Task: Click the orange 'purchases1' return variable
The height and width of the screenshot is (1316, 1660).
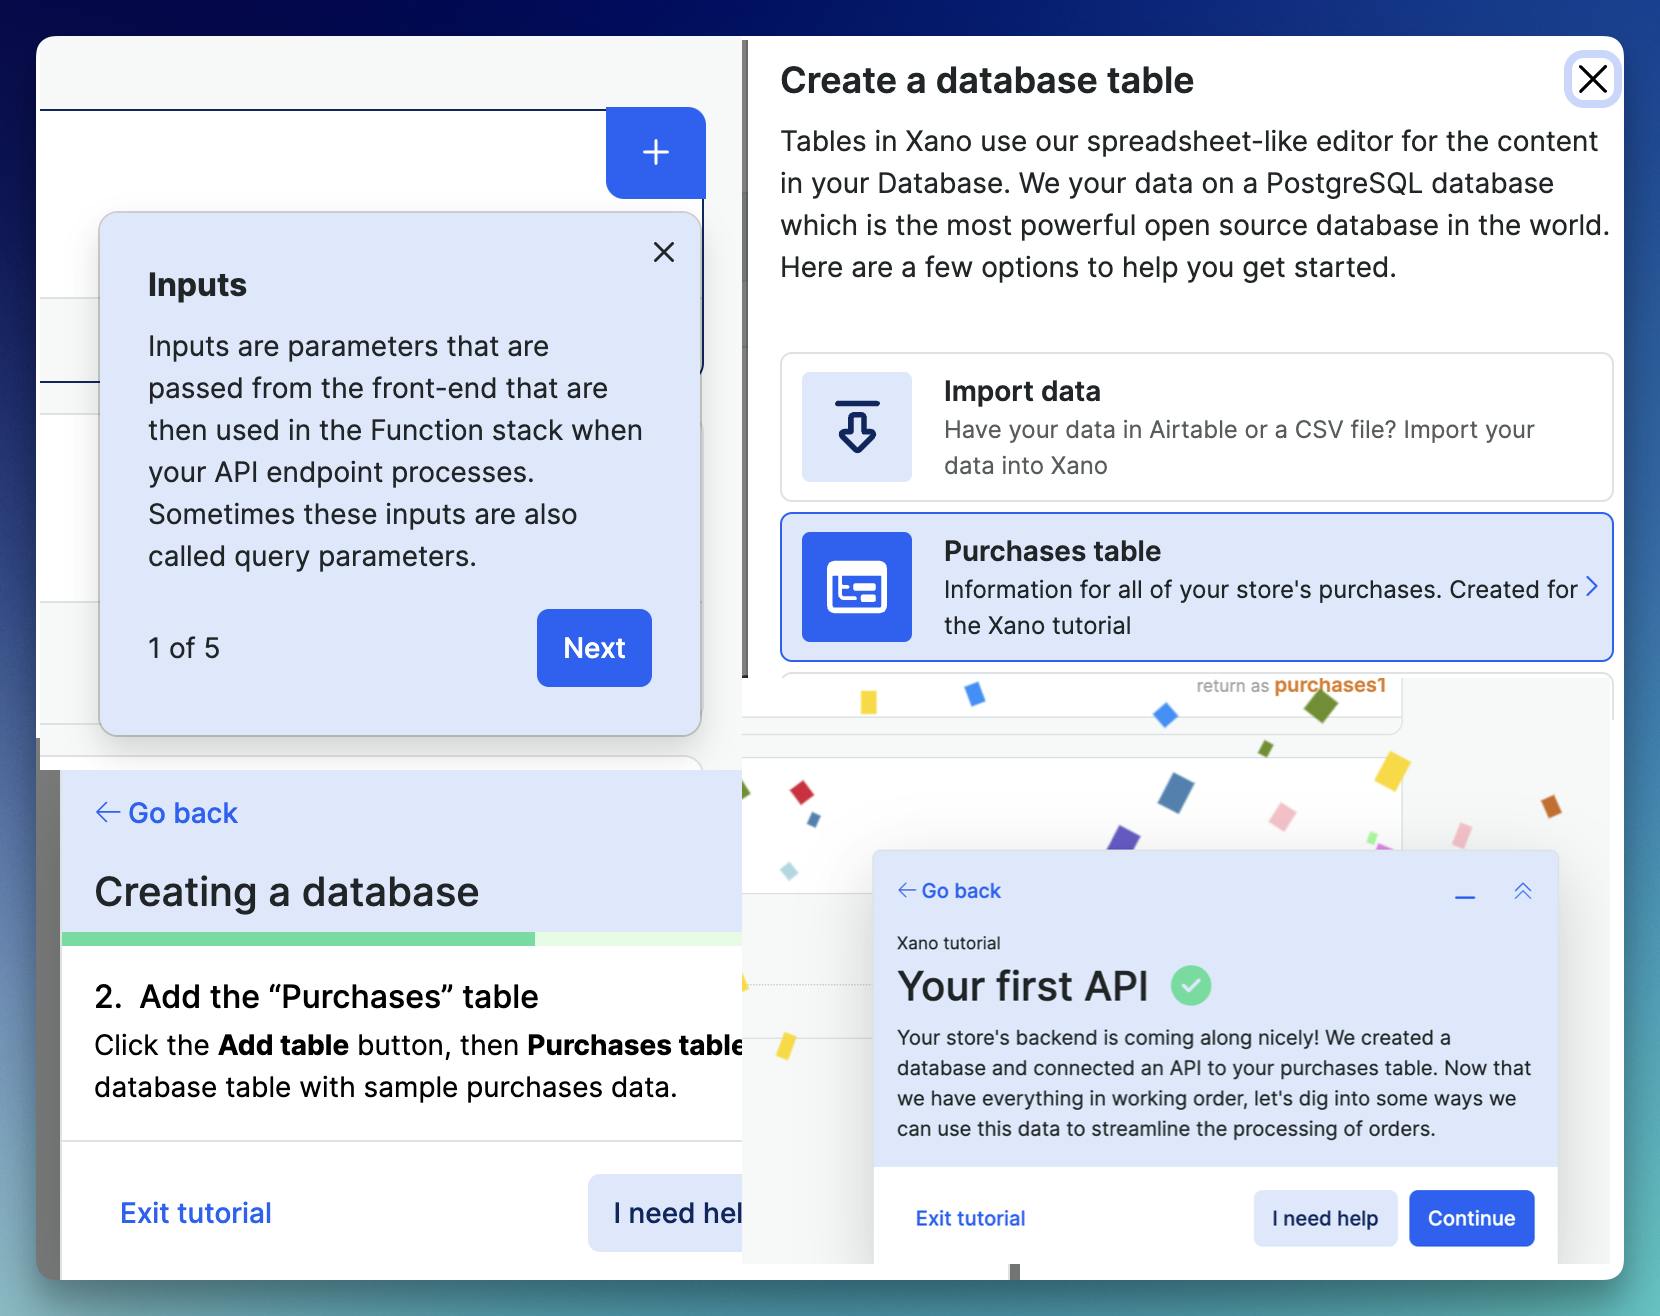Action: click(1330, 686)
